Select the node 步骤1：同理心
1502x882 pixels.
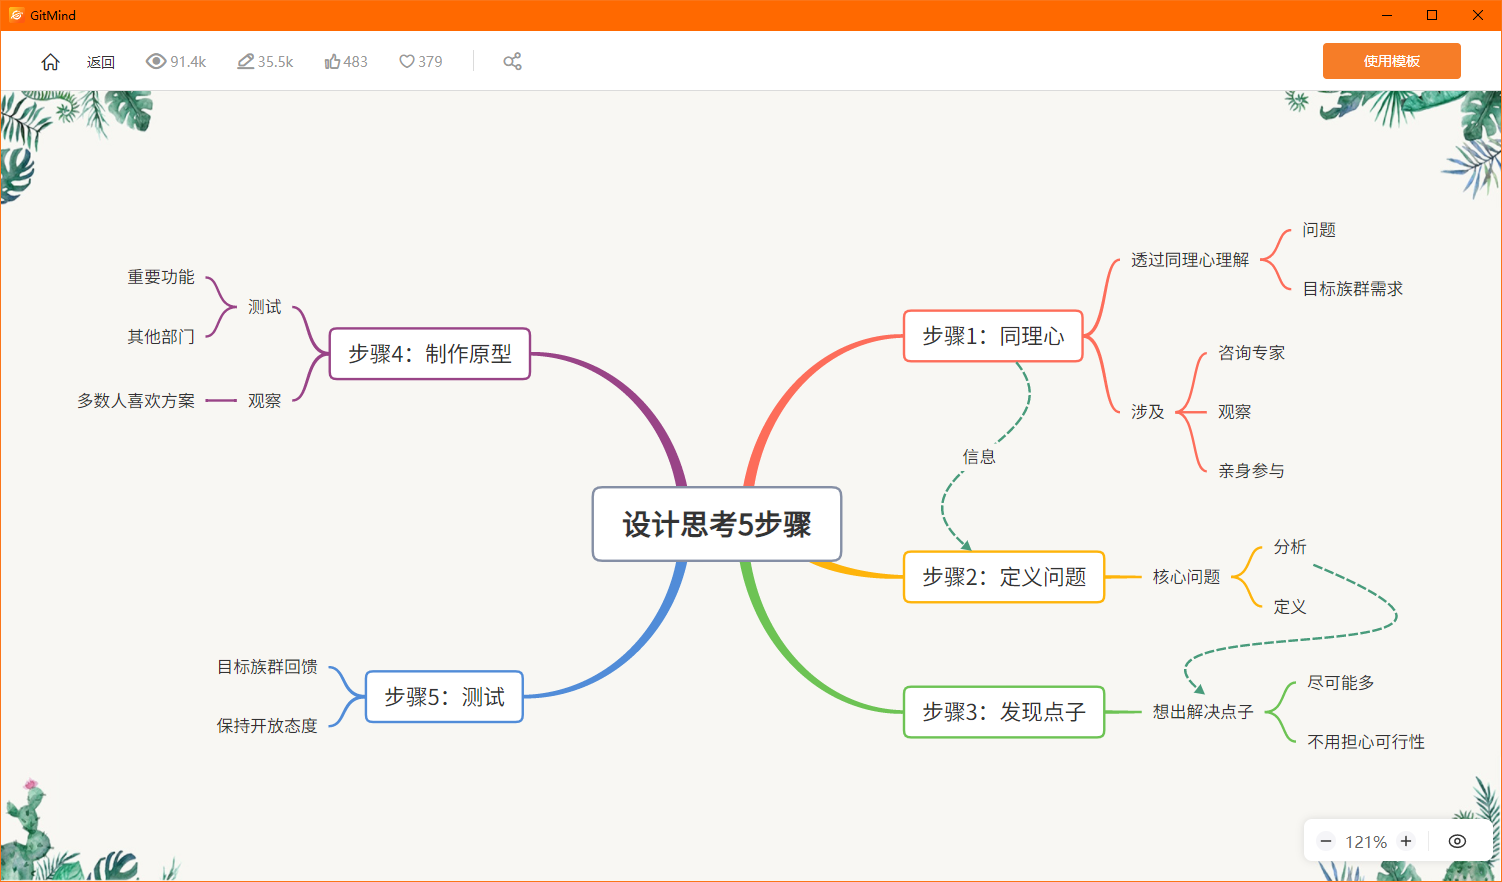tap(992, 337)
